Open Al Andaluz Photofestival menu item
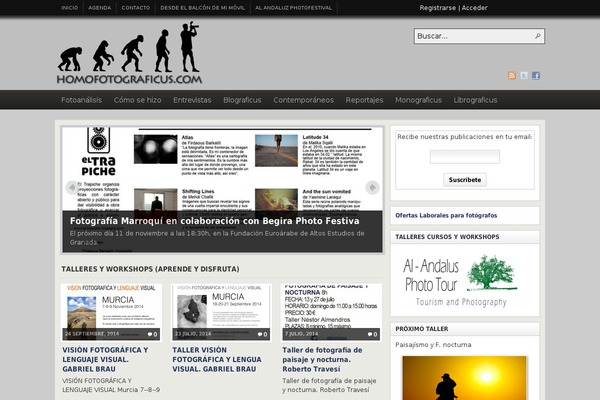This screenshot has width=600, height=400. [x=293, y=8]
